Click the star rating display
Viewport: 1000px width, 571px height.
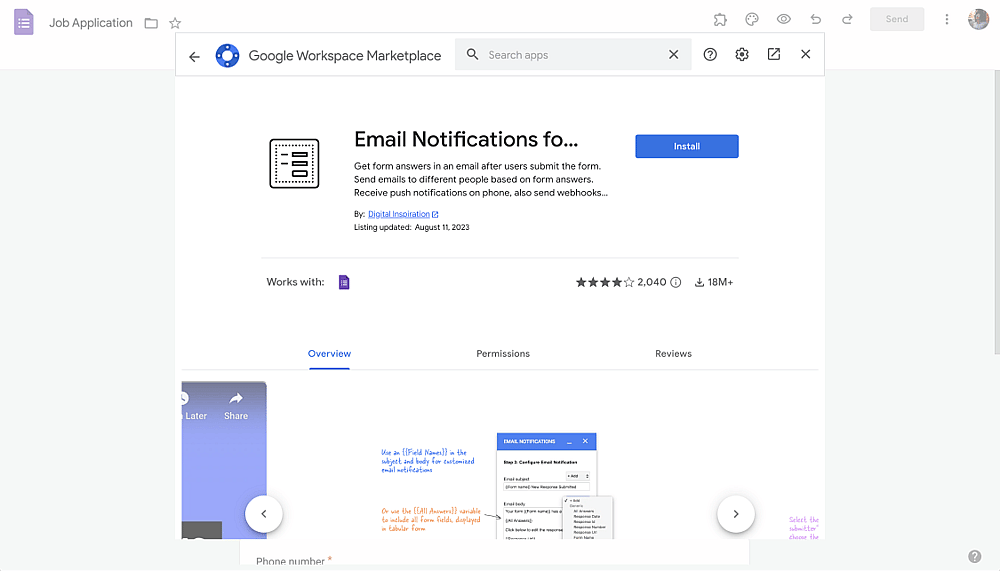click(605, 282)
